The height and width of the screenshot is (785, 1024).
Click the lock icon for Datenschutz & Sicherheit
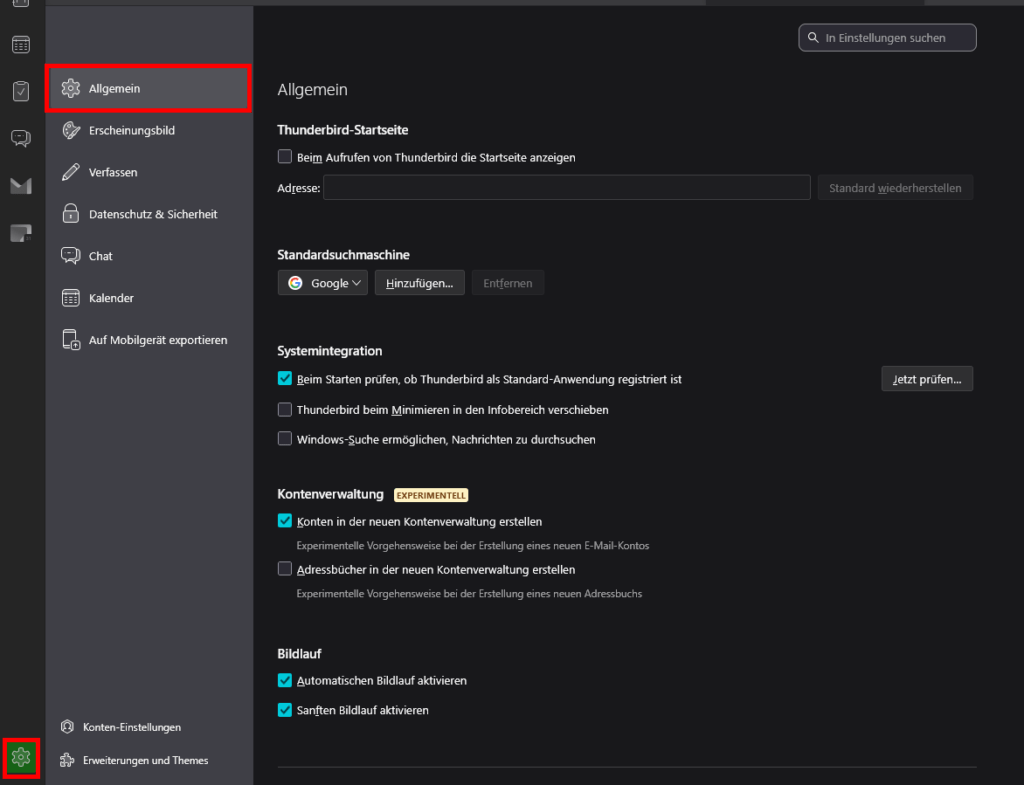coord(71,214)
